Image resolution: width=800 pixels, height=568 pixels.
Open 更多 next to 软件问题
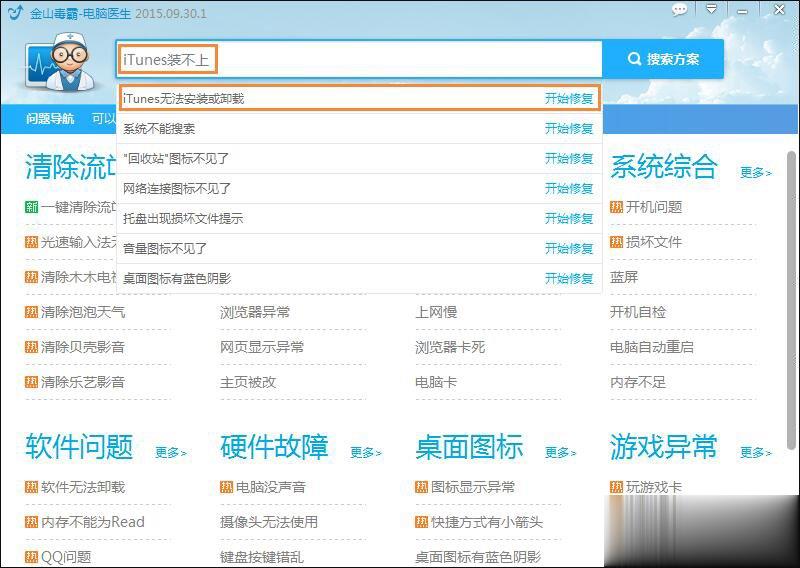tap(170, 452)
